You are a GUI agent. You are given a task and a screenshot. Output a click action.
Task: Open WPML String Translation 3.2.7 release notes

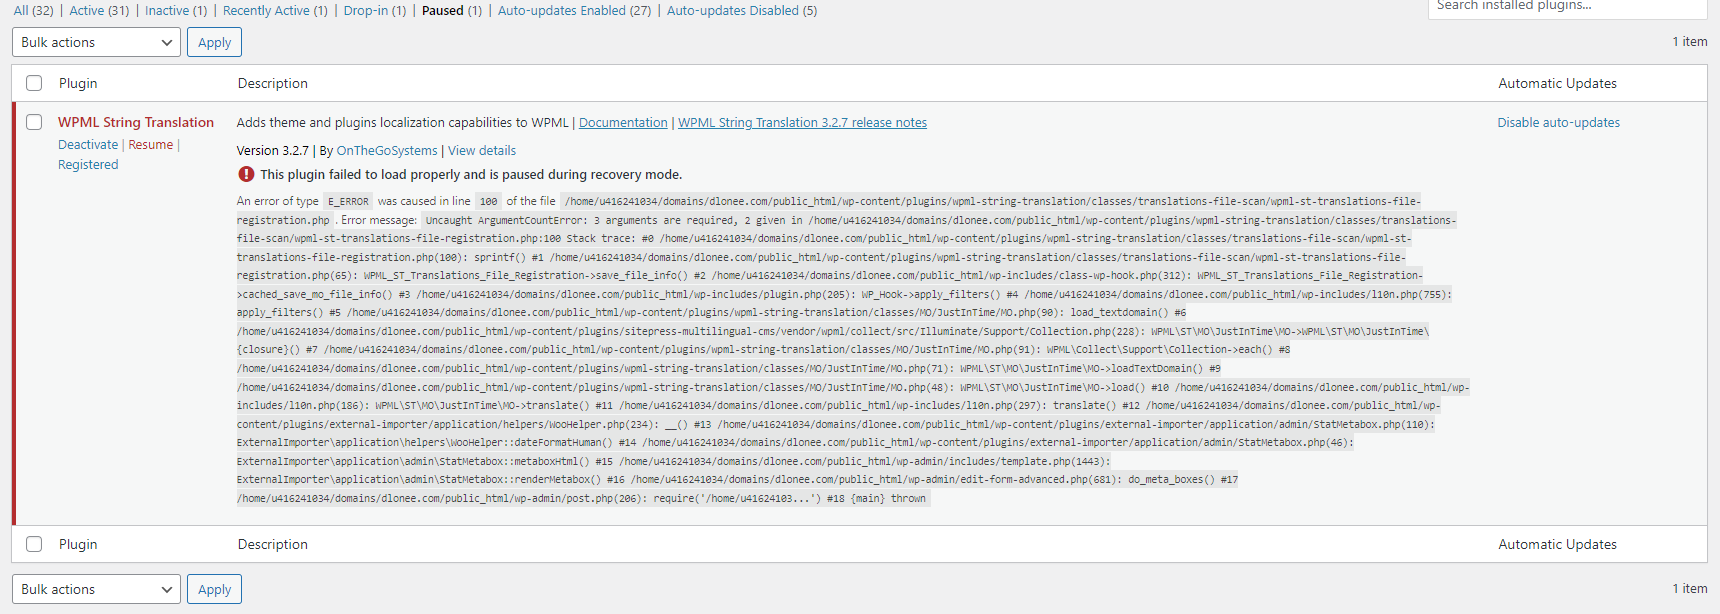(802, 123)
